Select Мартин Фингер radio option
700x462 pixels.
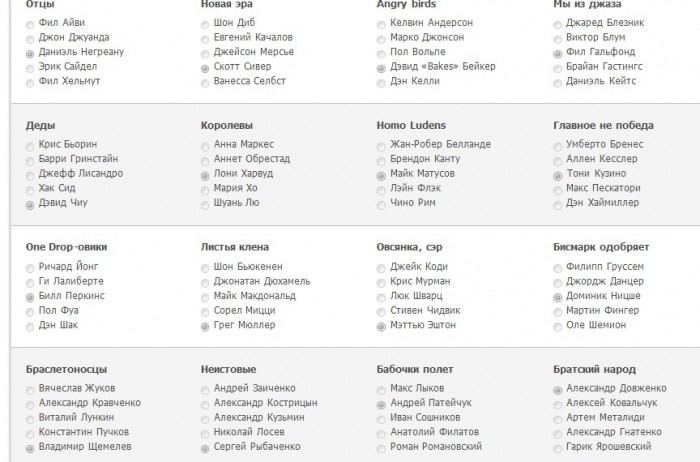click(557, 311)
